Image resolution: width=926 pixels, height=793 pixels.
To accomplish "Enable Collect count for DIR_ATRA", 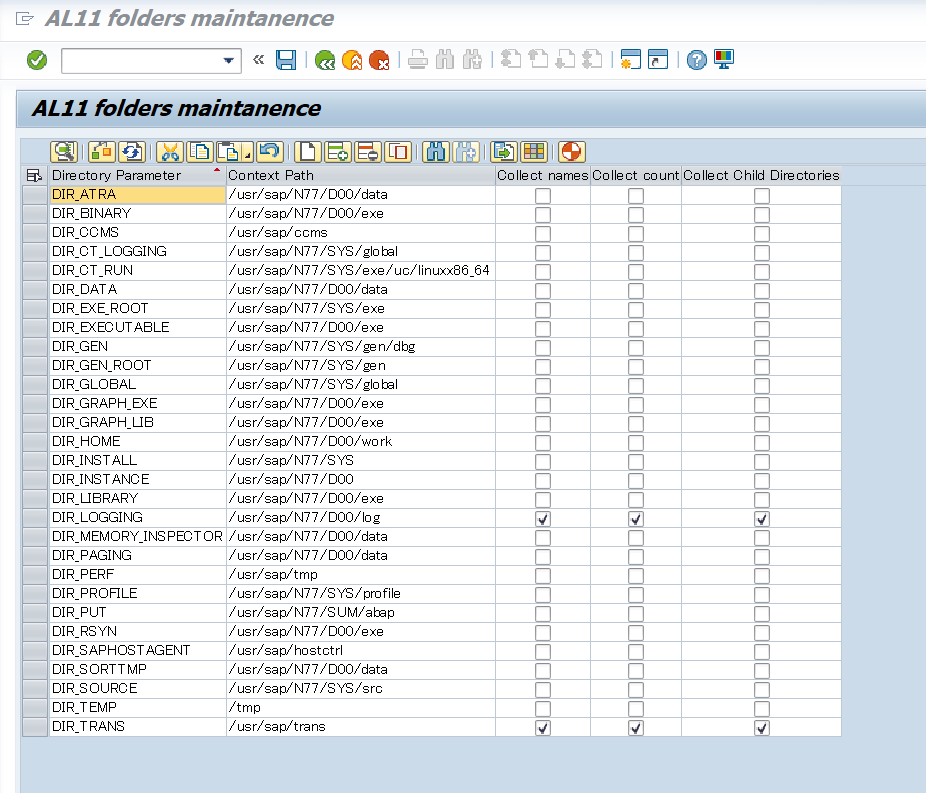I will coord(636,196).
